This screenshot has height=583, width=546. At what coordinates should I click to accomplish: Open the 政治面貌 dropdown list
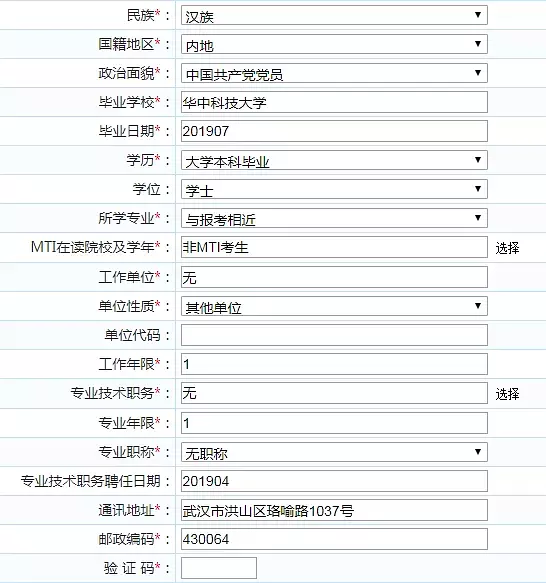(334, 73)
